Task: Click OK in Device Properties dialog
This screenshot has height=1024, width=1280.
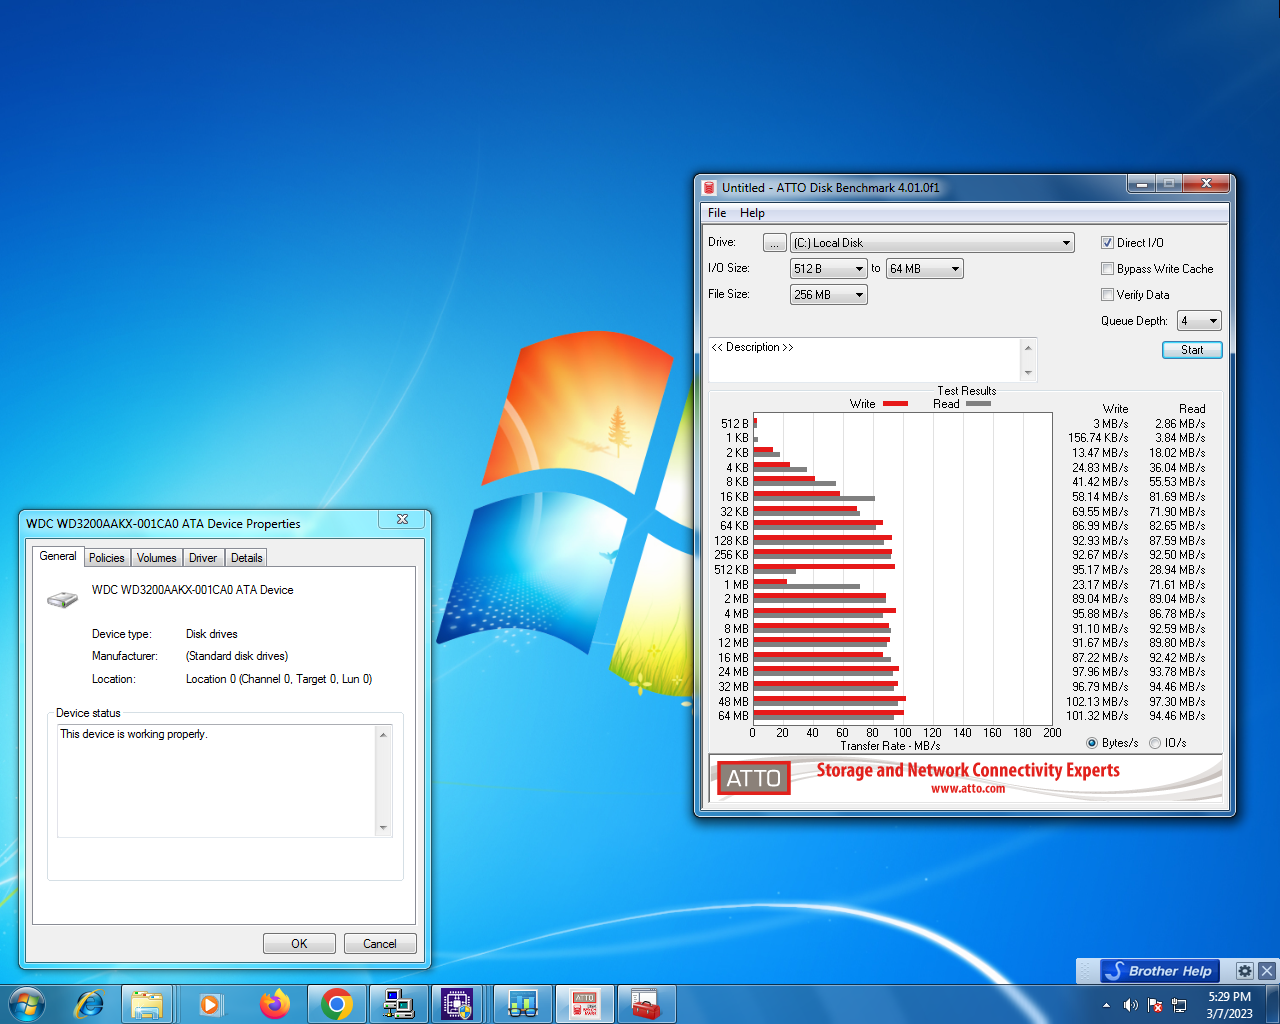Action: (x=299, y=944)
